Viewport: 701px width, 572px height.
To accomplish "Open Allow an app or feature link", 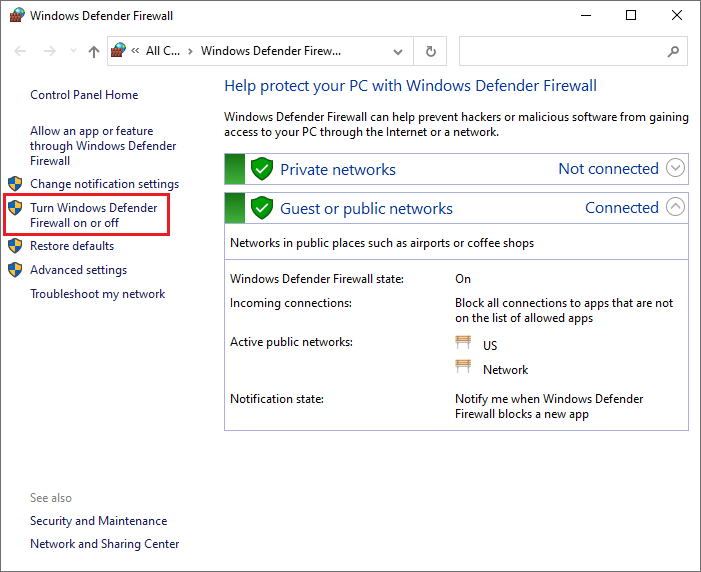I will click(x=103, y=146).
